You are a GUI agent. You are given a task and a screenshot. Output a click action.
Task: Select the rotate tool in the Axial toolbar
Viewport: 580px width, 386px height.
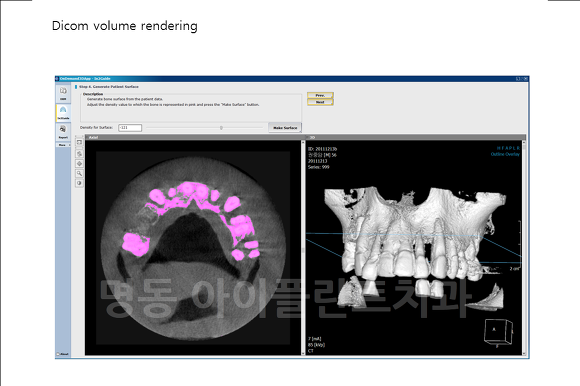[79, 153]
